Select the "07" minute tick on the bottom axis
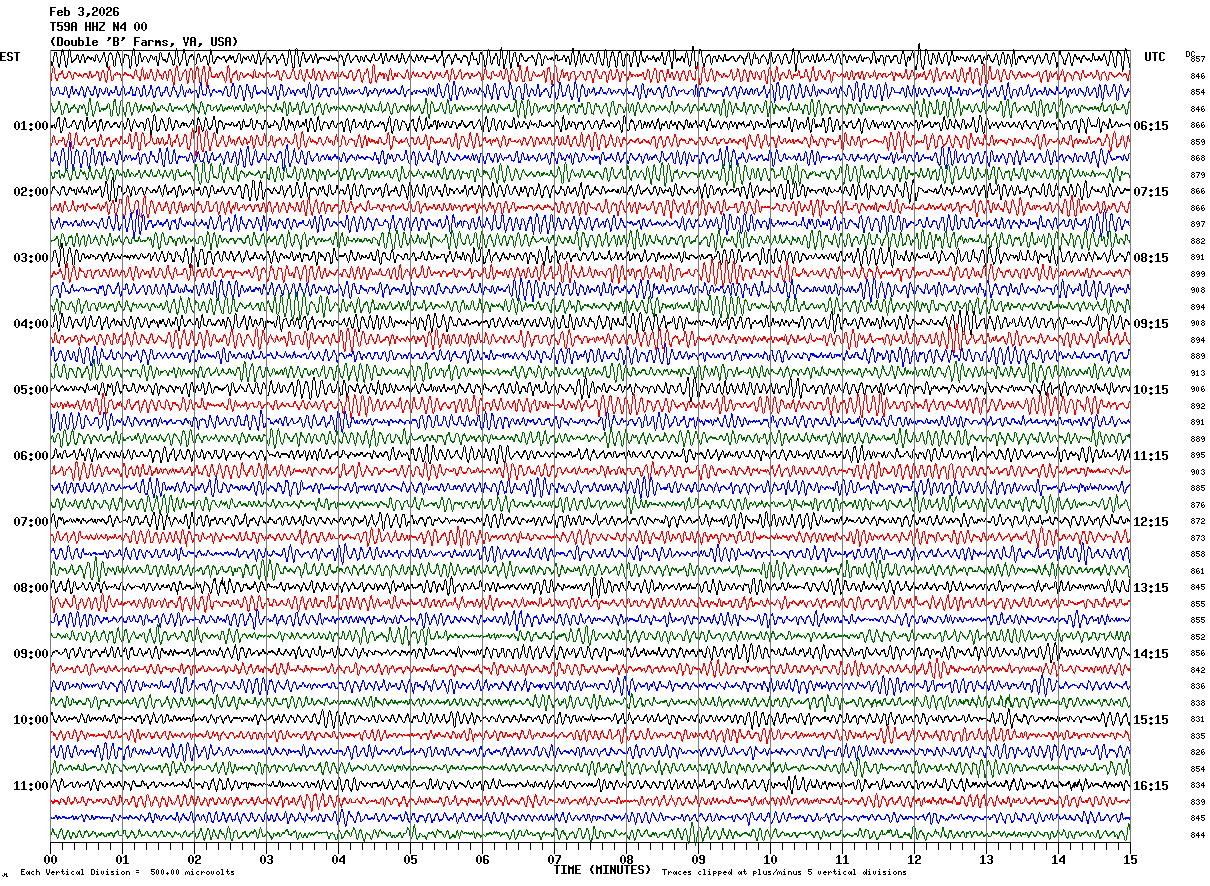Image resolution: width=1210 pixels, height=886 pixels. click(554, 859)
